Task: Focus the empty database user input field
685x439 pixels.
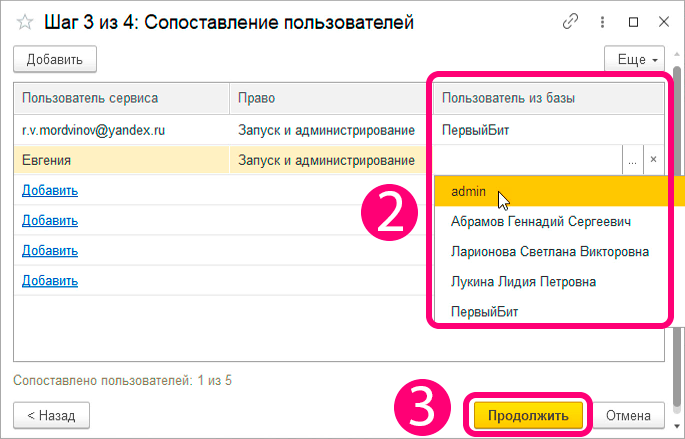Action: tap(528, 160)
